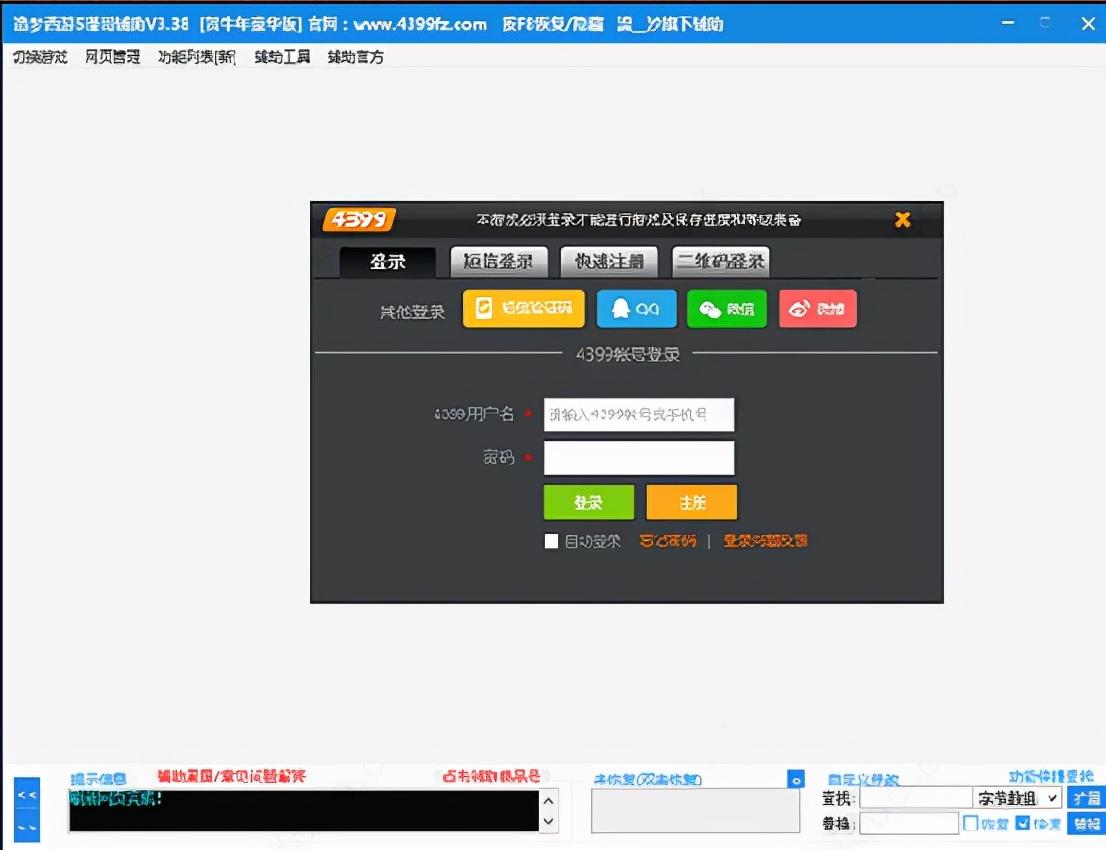Open the 功能列表[新] menu
Screen dimensions: 1106x850
(x=197, y=57)
